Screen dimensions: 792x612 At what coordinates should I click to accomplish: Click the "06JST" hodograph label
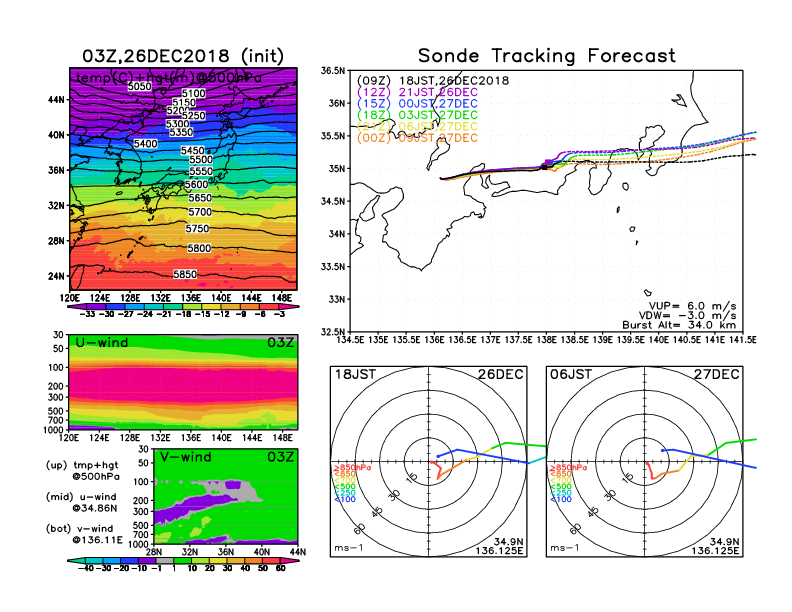(571, 374)
